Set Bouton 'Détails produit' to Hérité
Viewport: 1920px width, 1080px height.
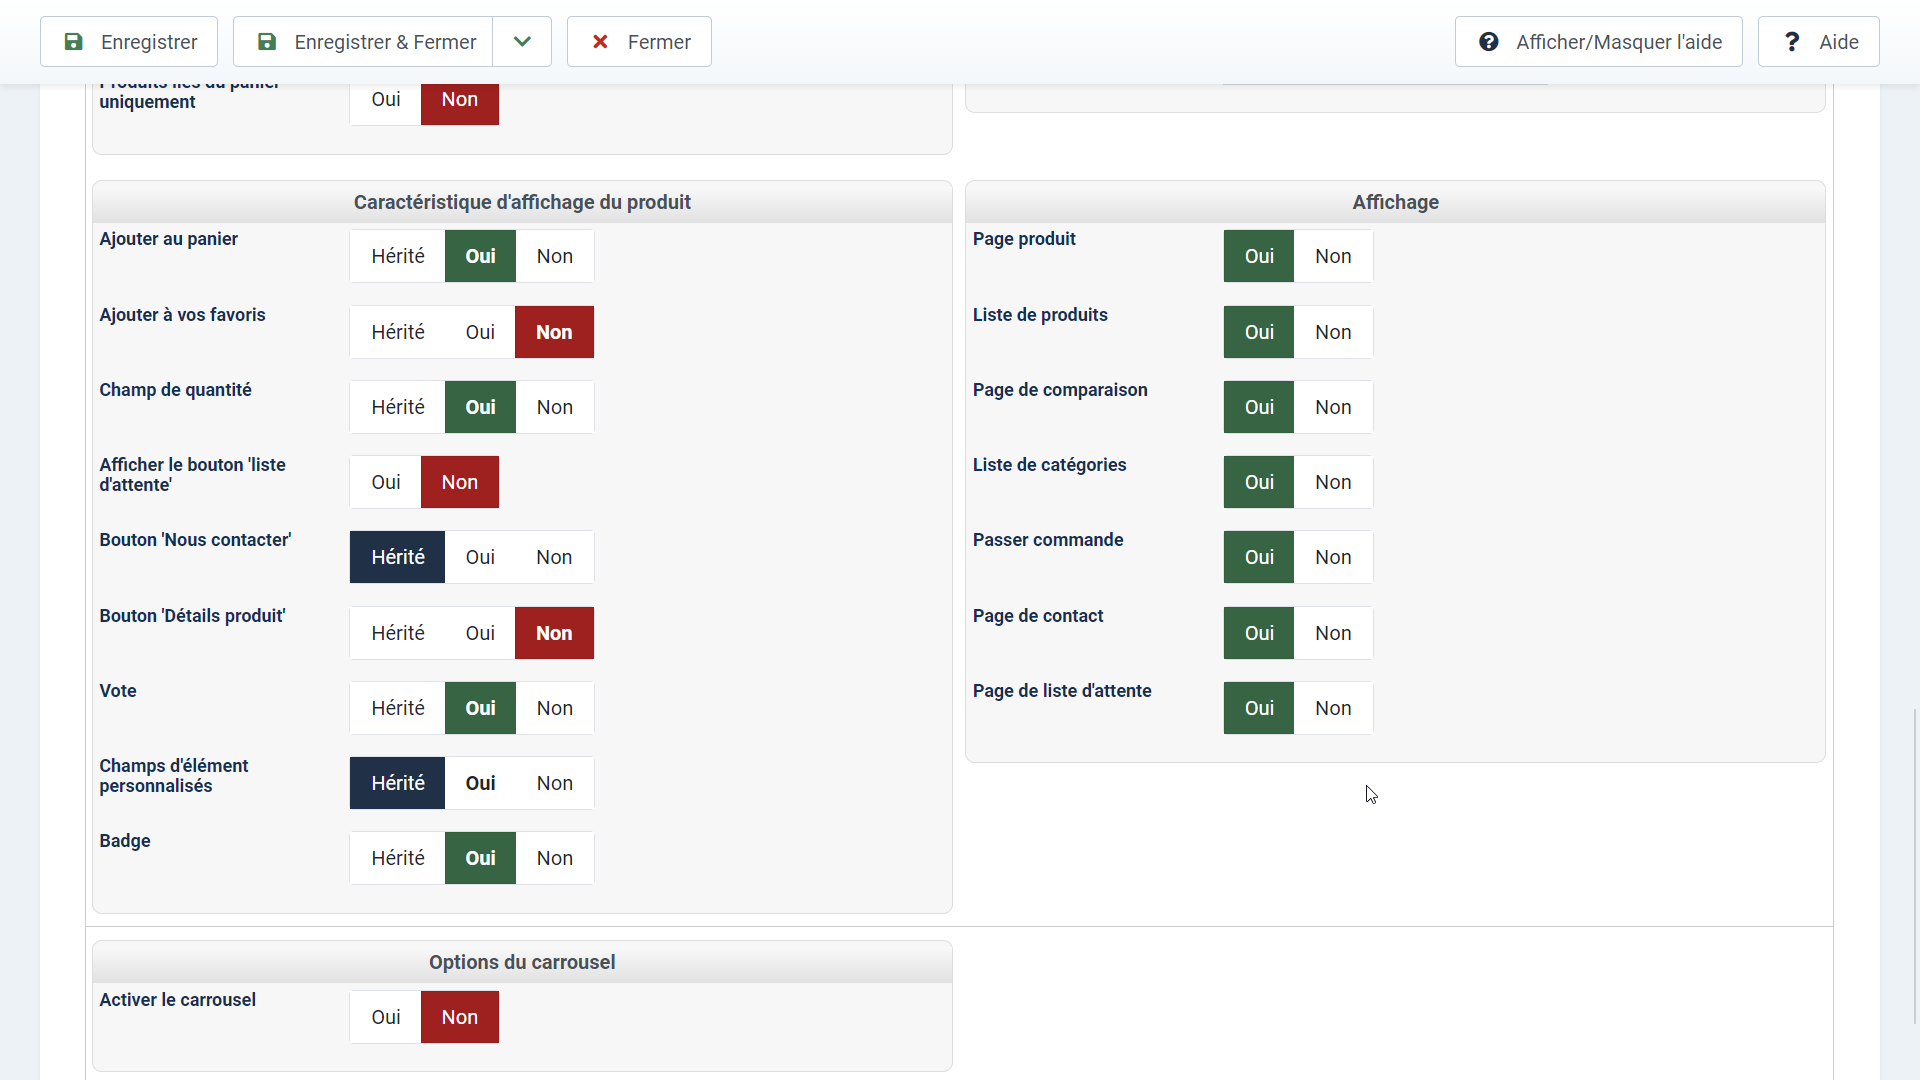[398, 634]
